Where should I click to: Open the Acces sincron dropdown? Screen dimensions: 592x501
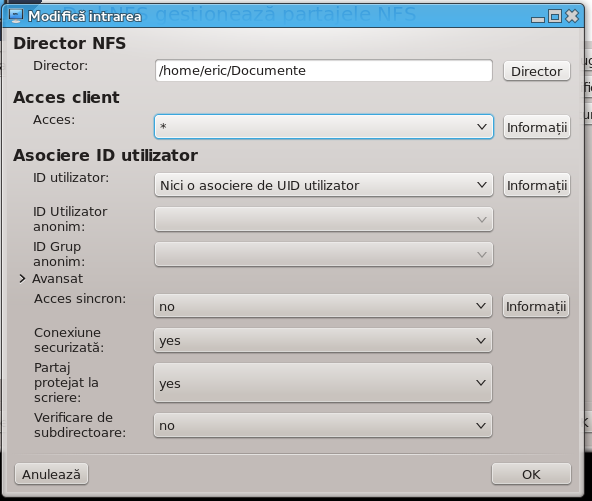[323, 306]
